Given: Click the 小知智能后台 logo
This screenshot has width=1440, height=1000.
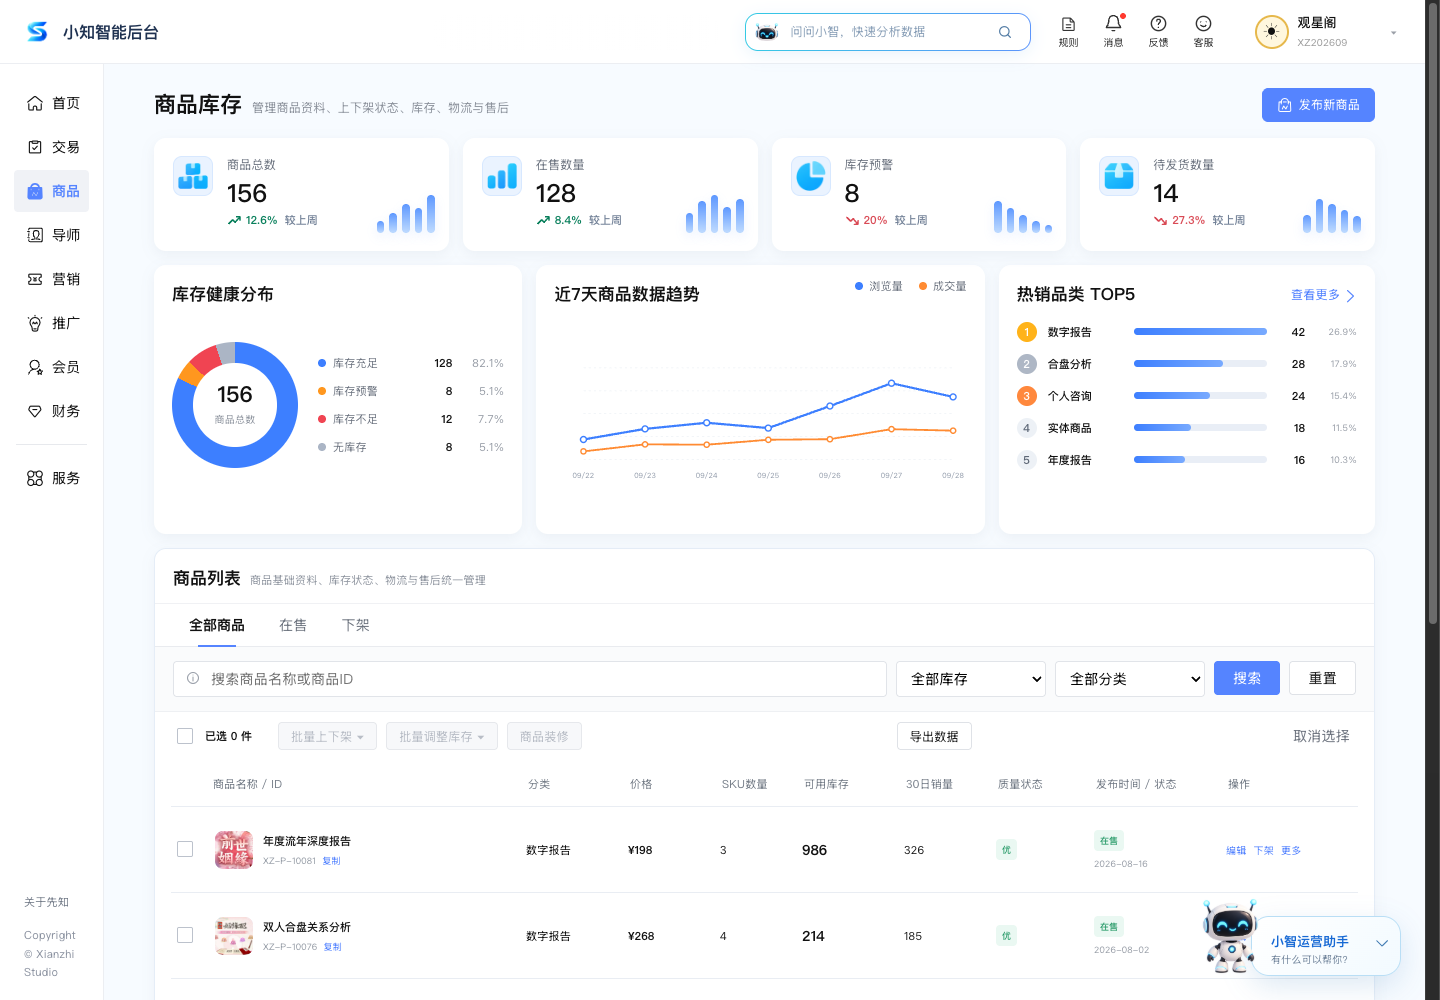Looking at the screenshot, I should [92, 32].
